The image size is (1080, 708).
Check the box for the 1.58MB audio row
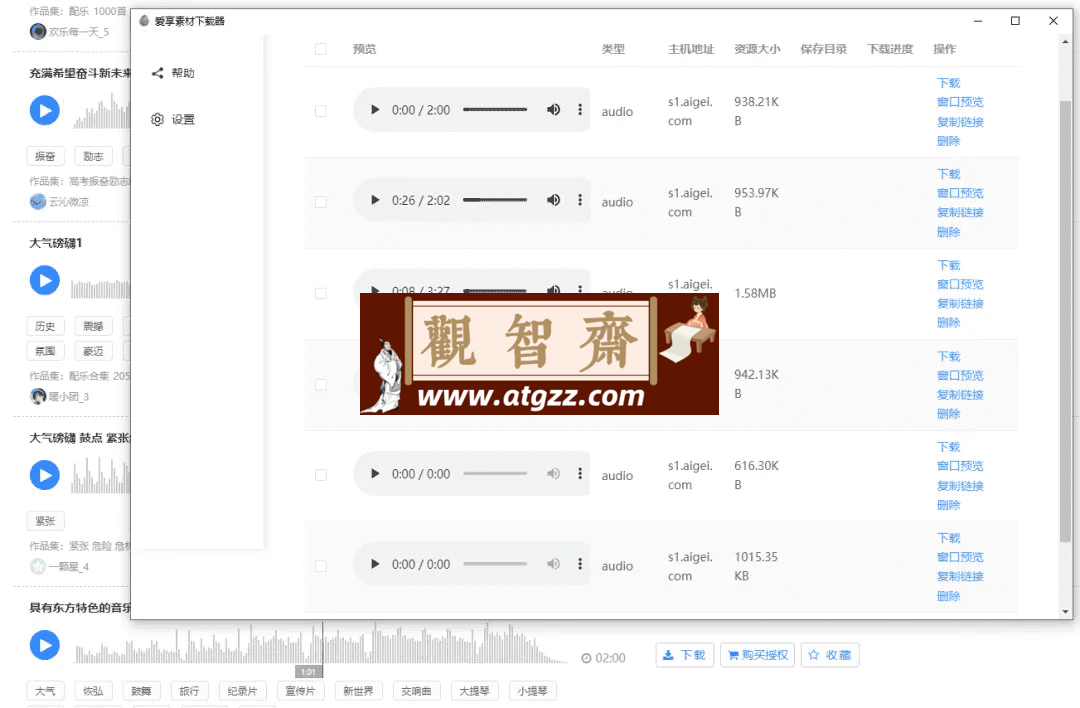(x=320, y=293)
